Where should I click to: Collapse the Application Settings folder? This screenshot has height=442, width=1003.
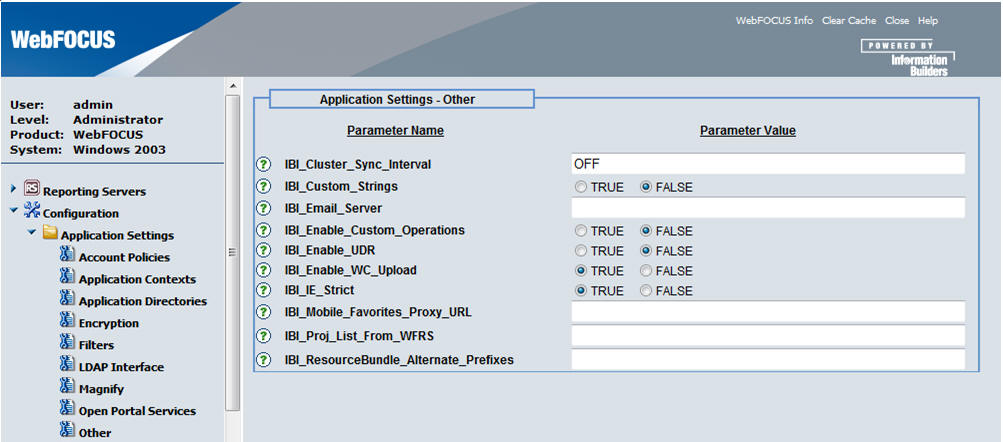(32, 232)
